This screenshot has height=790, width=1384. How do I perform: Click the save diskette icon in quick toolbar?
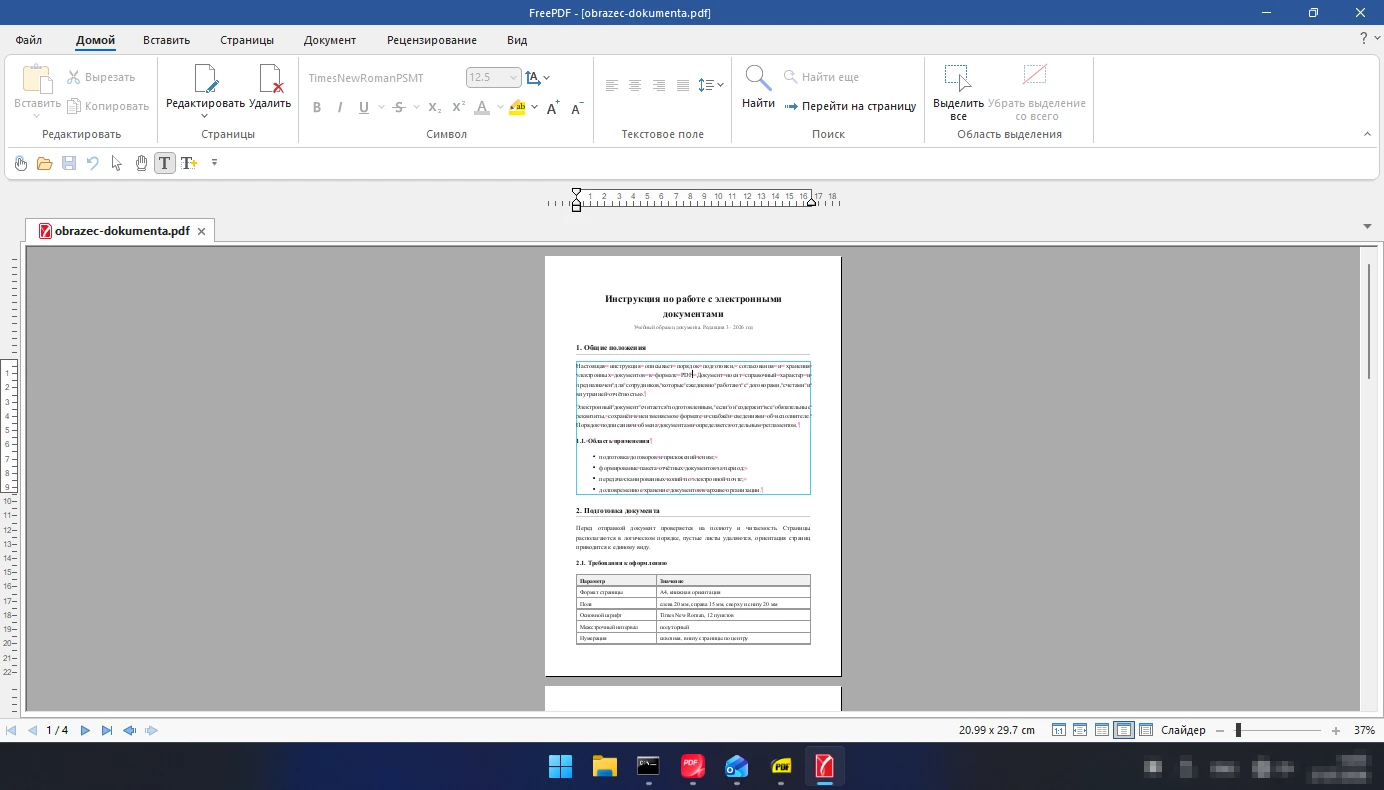click(x=69, y=163)
